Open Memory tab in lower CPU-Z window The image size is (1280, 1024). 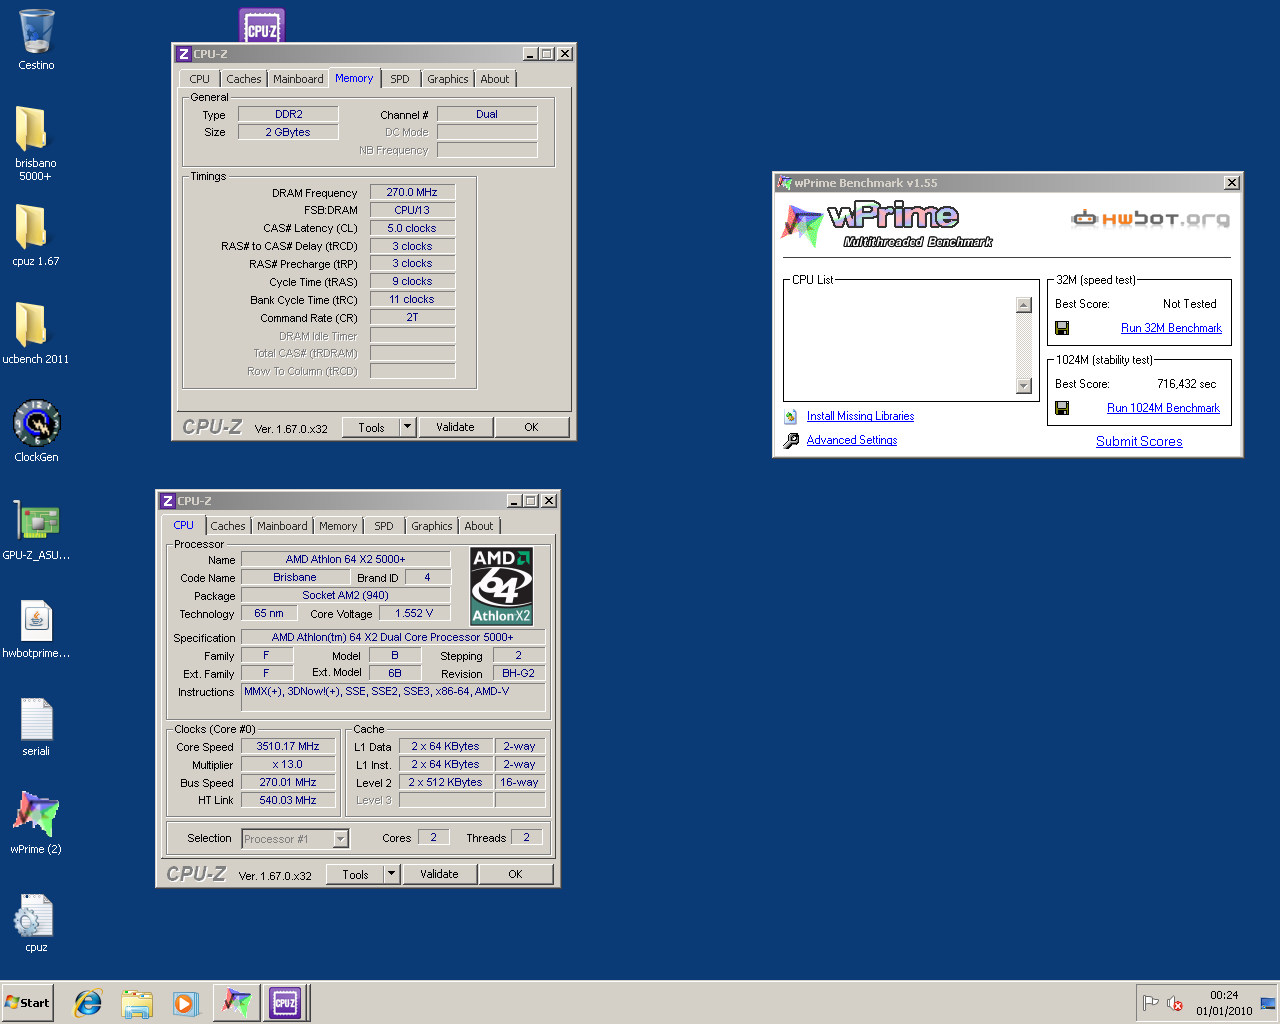click(338, 526)
